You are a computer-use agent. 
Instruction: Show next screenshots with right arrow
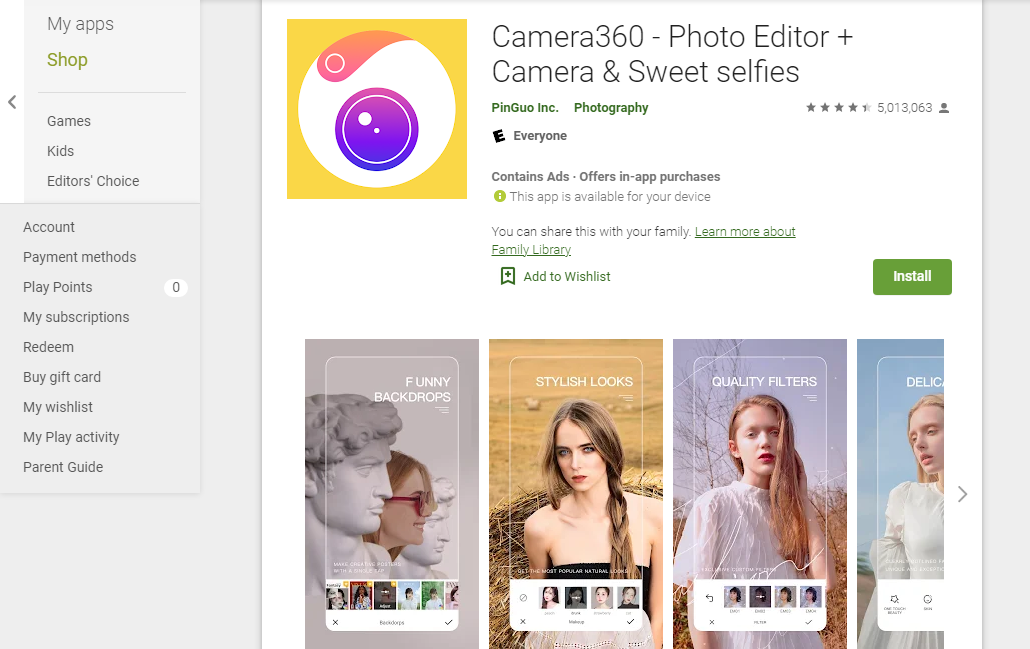coord(962,494)
